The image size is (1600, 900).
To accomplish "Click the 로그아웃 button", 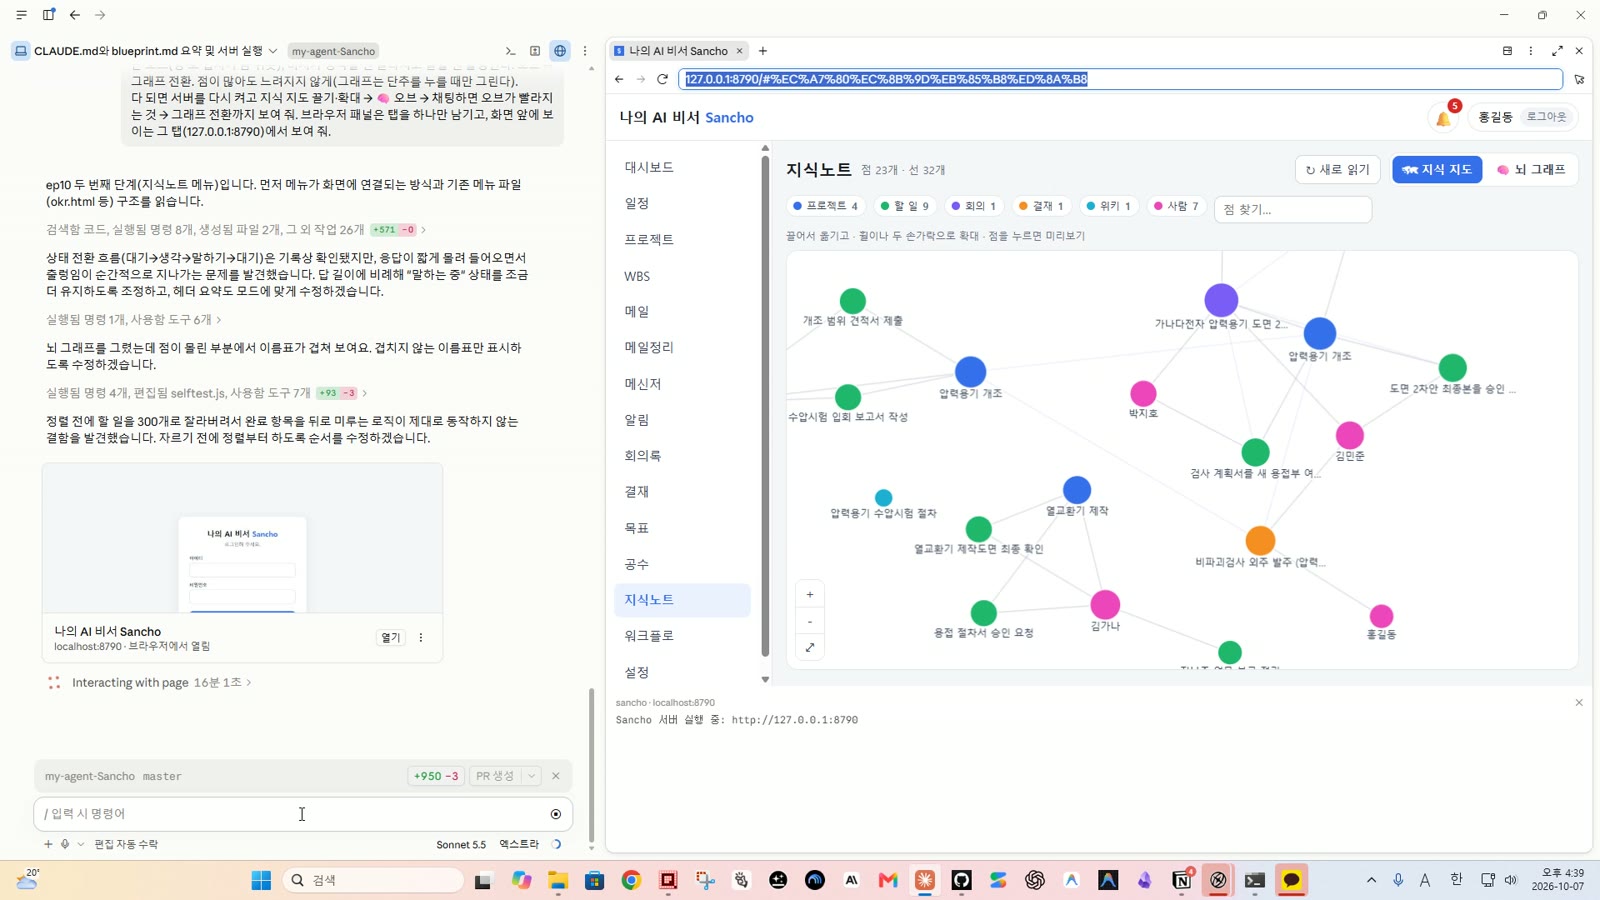I will click(x=1546, y=117).
